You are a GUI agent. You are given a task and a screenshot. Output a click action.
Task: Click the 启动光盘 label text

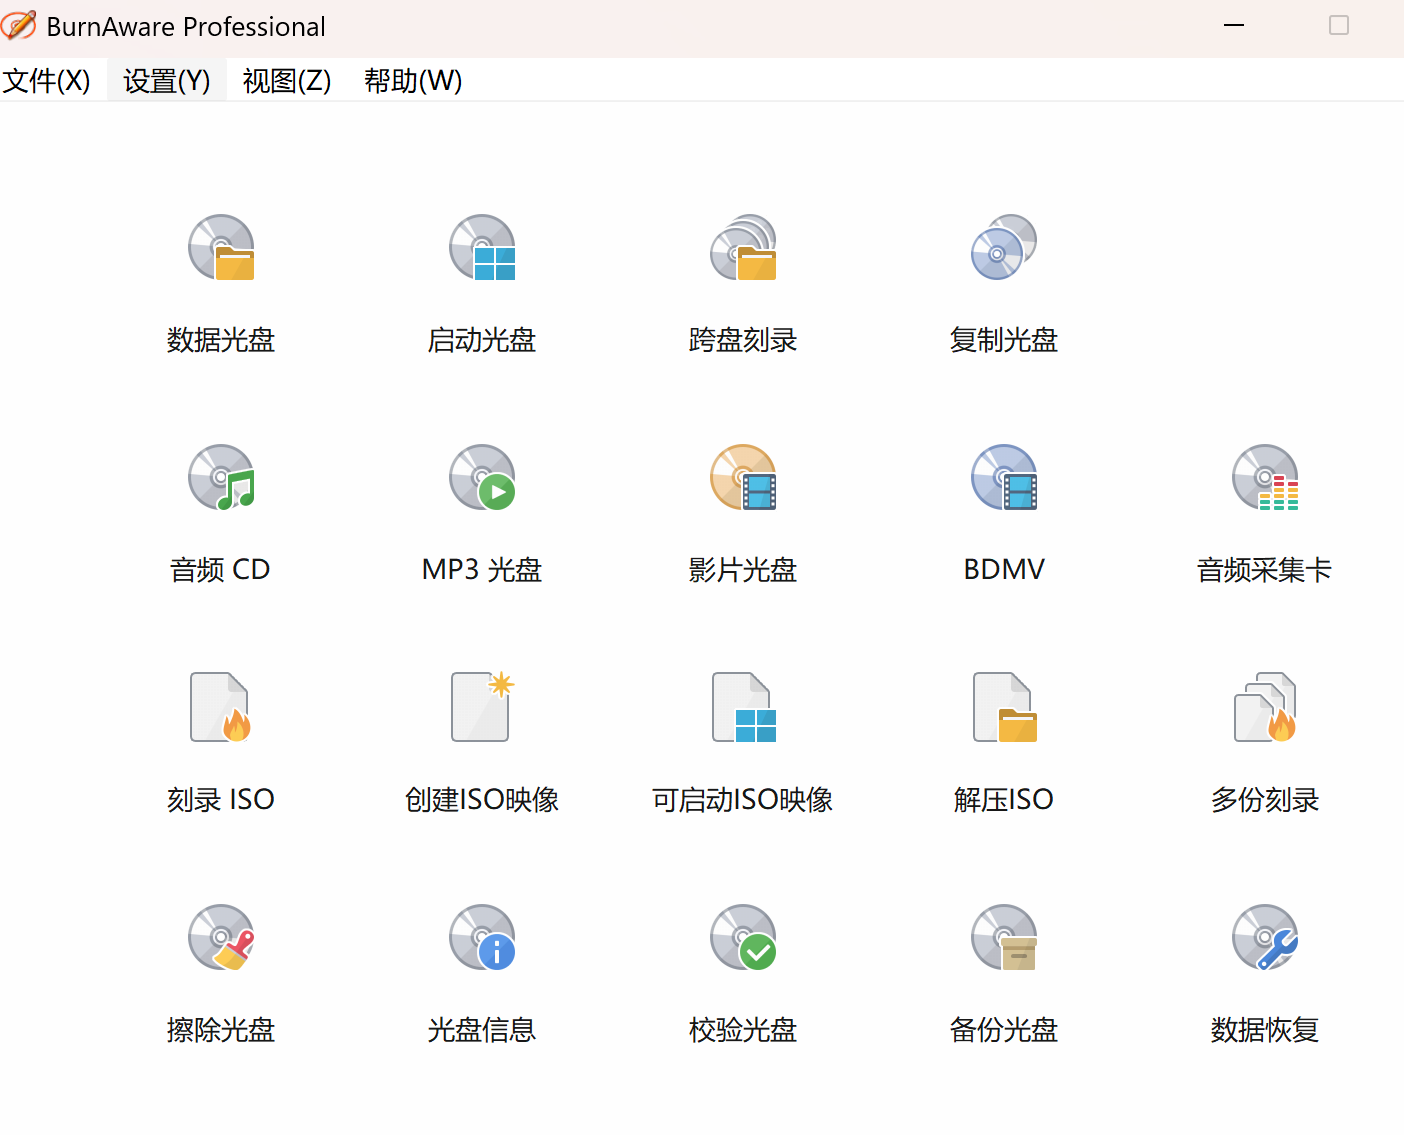482,340
